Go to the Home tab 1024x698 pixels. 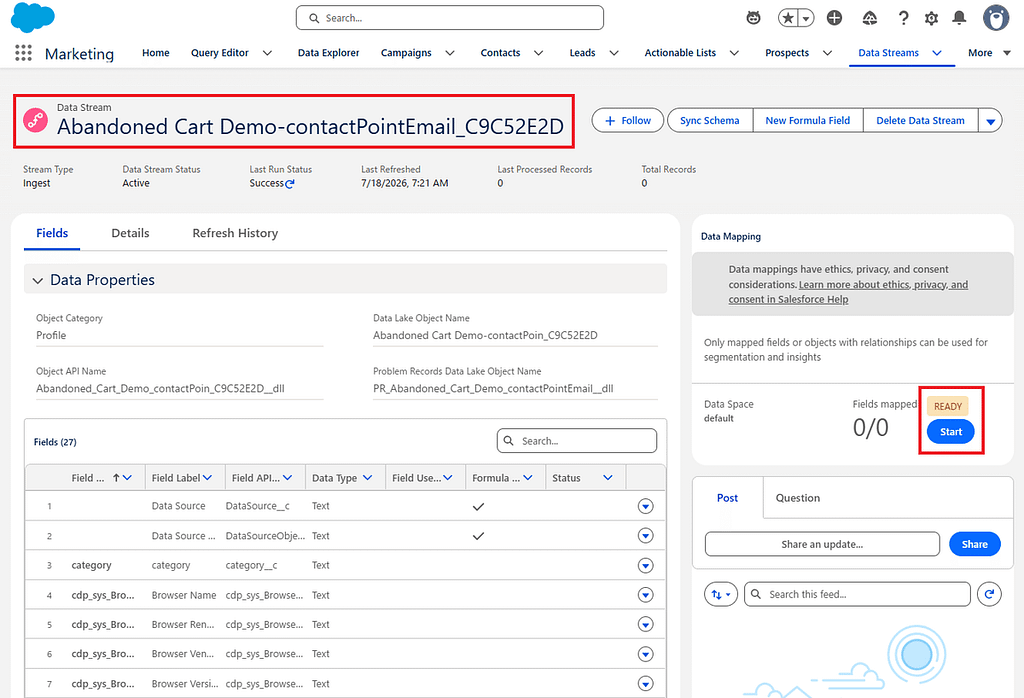[x=155, y=53]
